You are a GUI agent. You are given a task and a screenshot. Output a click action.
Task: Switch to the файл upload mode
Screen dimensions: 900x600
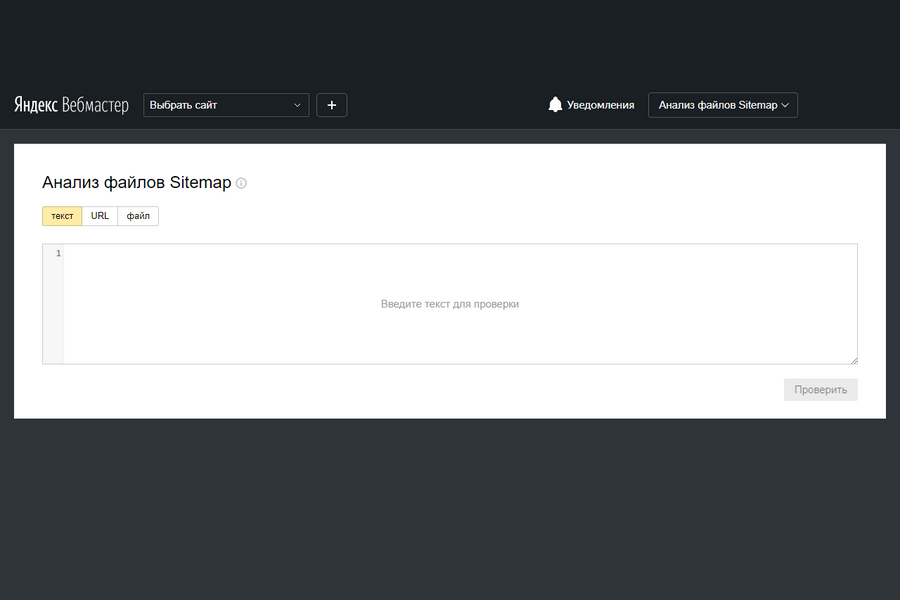138,216
